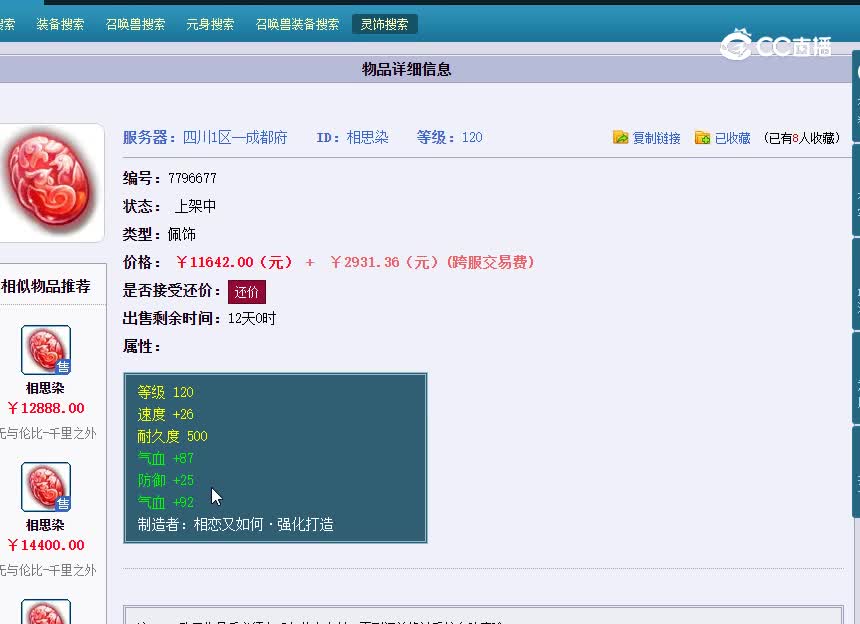Click the ID value 相思染 in header

367,138
